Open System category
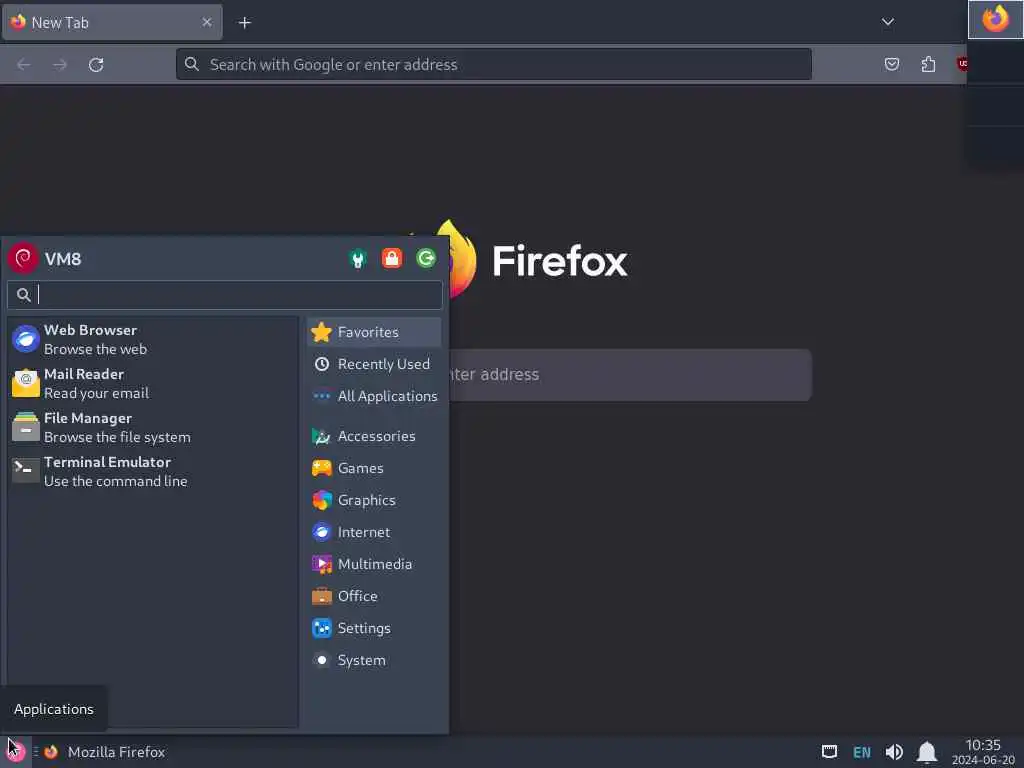The width and height of the screenshot is (1024, 768). [374, 660]
